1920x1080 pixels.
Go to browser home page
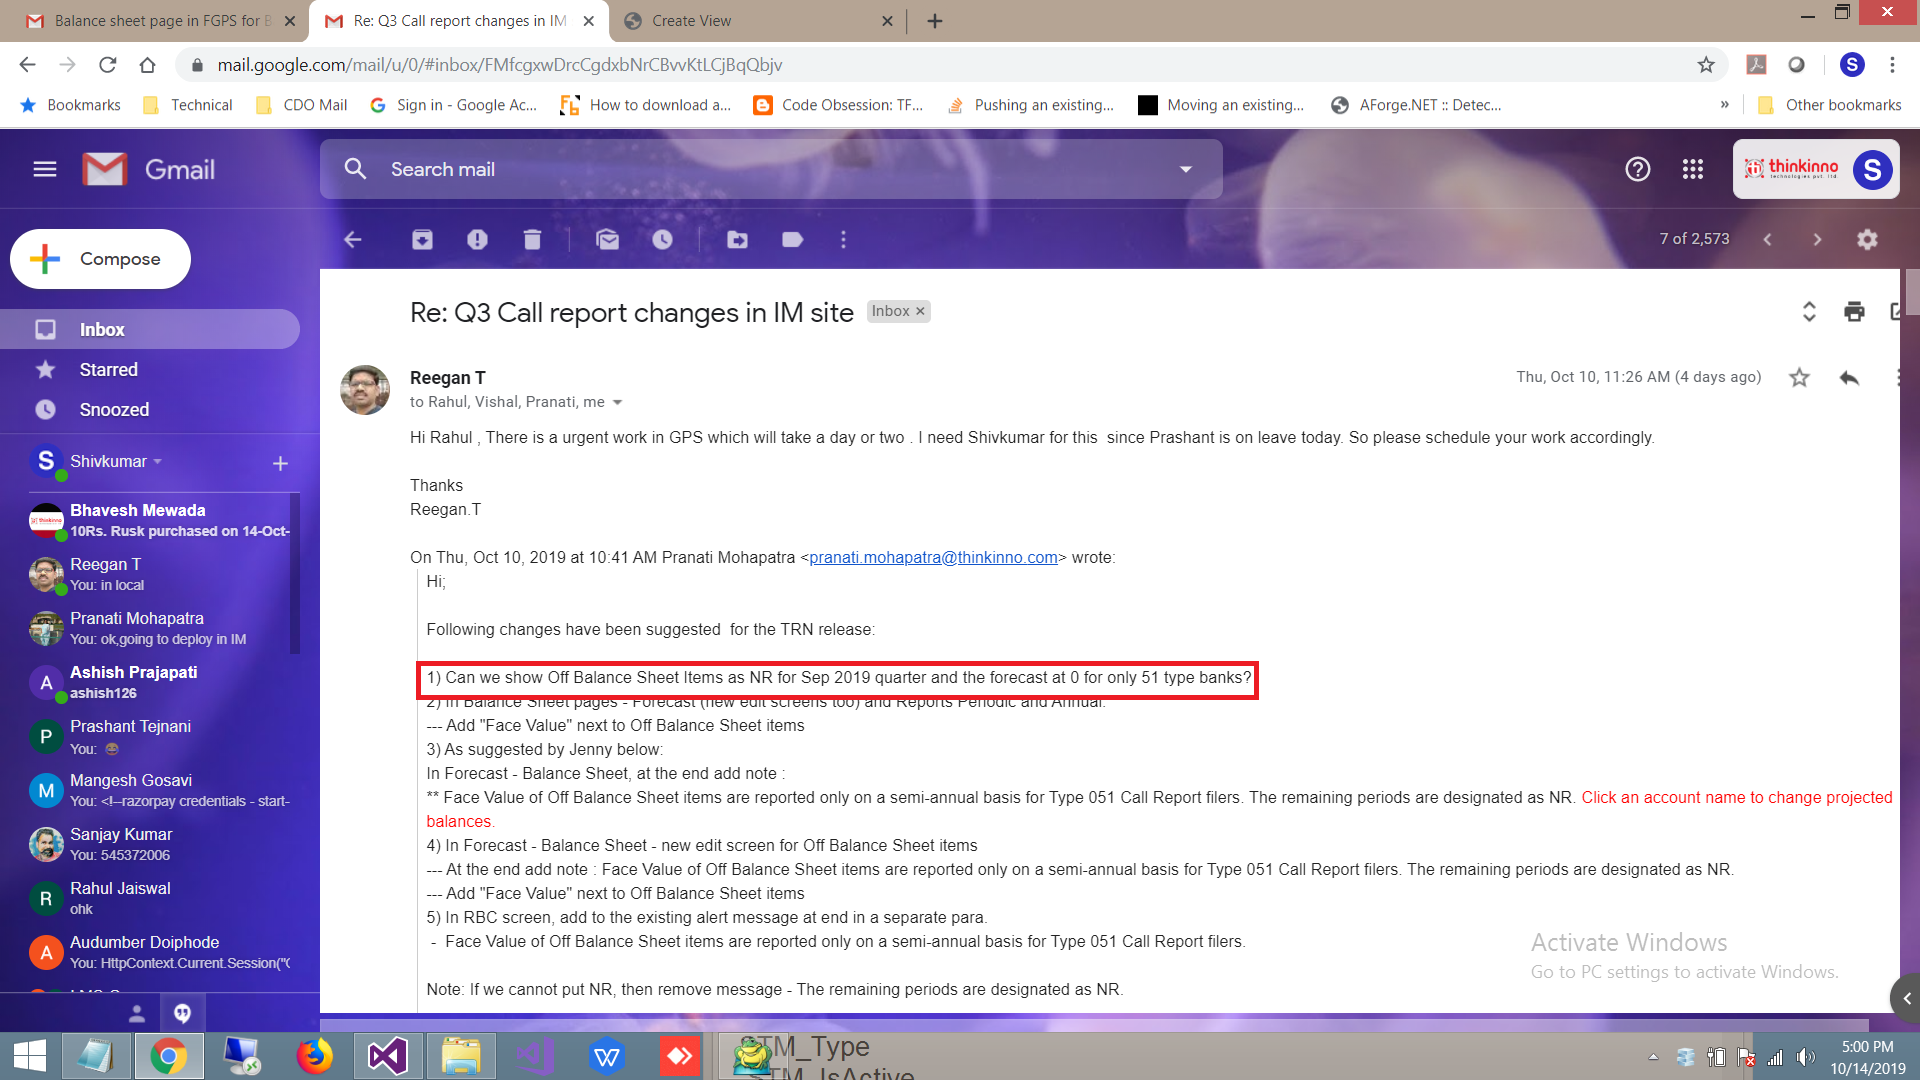coord(147,65)
